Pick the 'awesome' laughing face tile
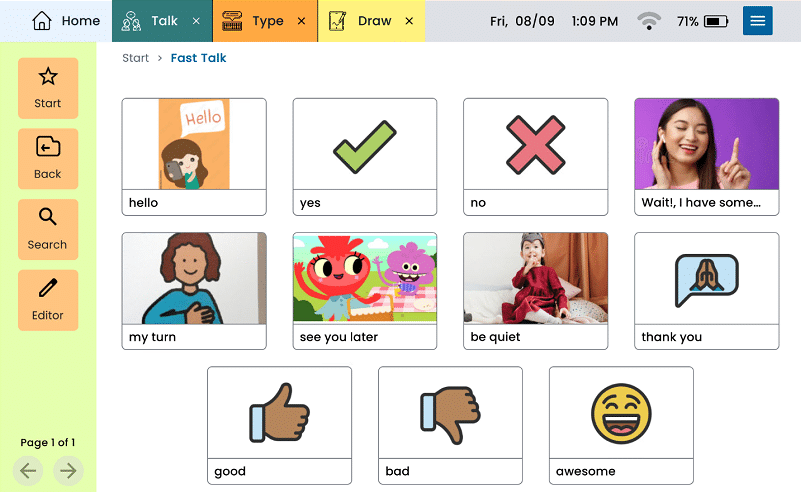The width and height of the screenshot is (801, 492). 621,425
